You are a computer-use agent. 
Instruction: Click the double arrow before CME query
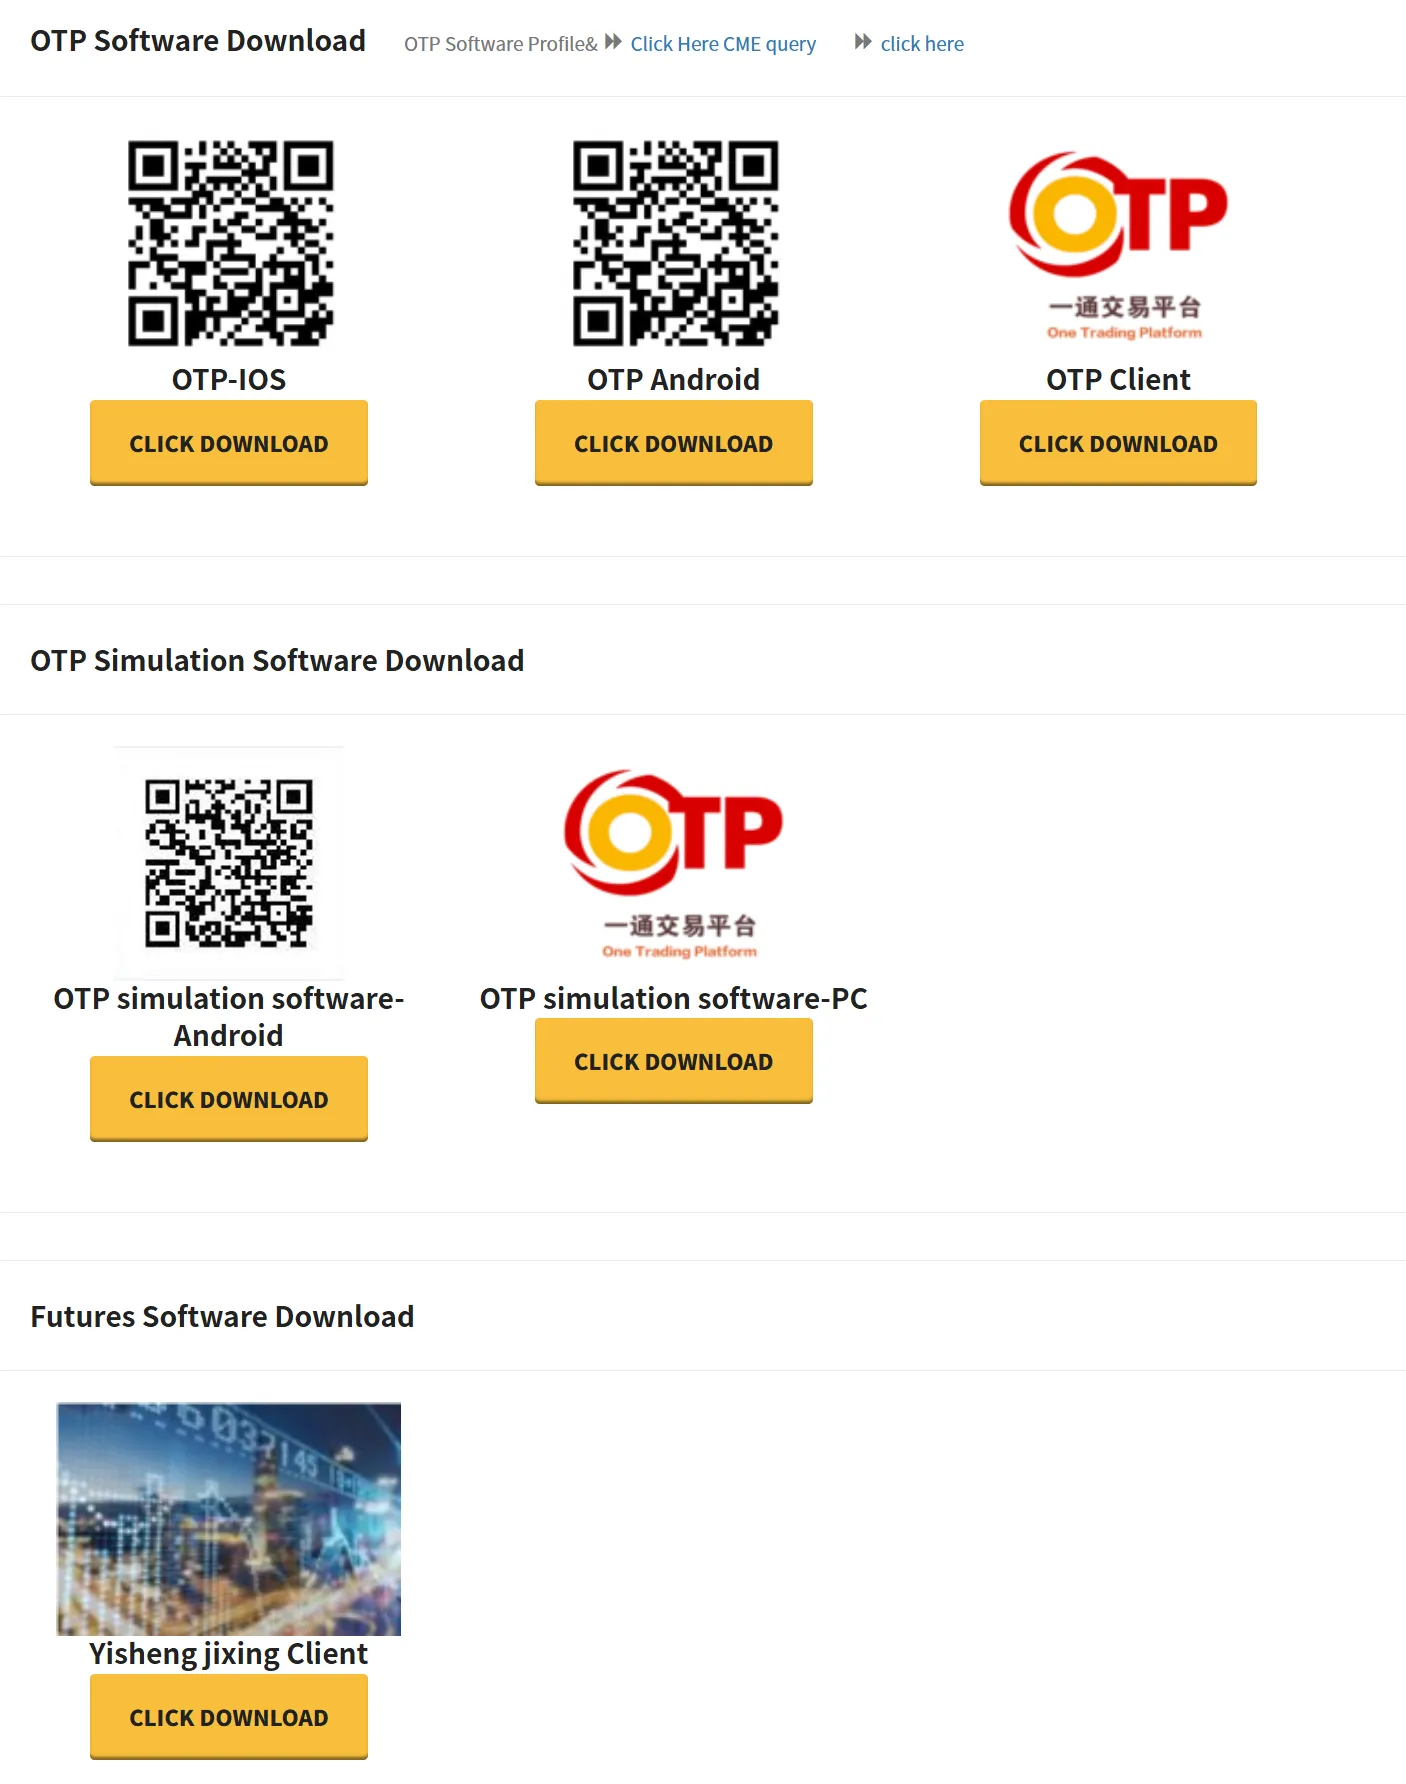[613, 42]
